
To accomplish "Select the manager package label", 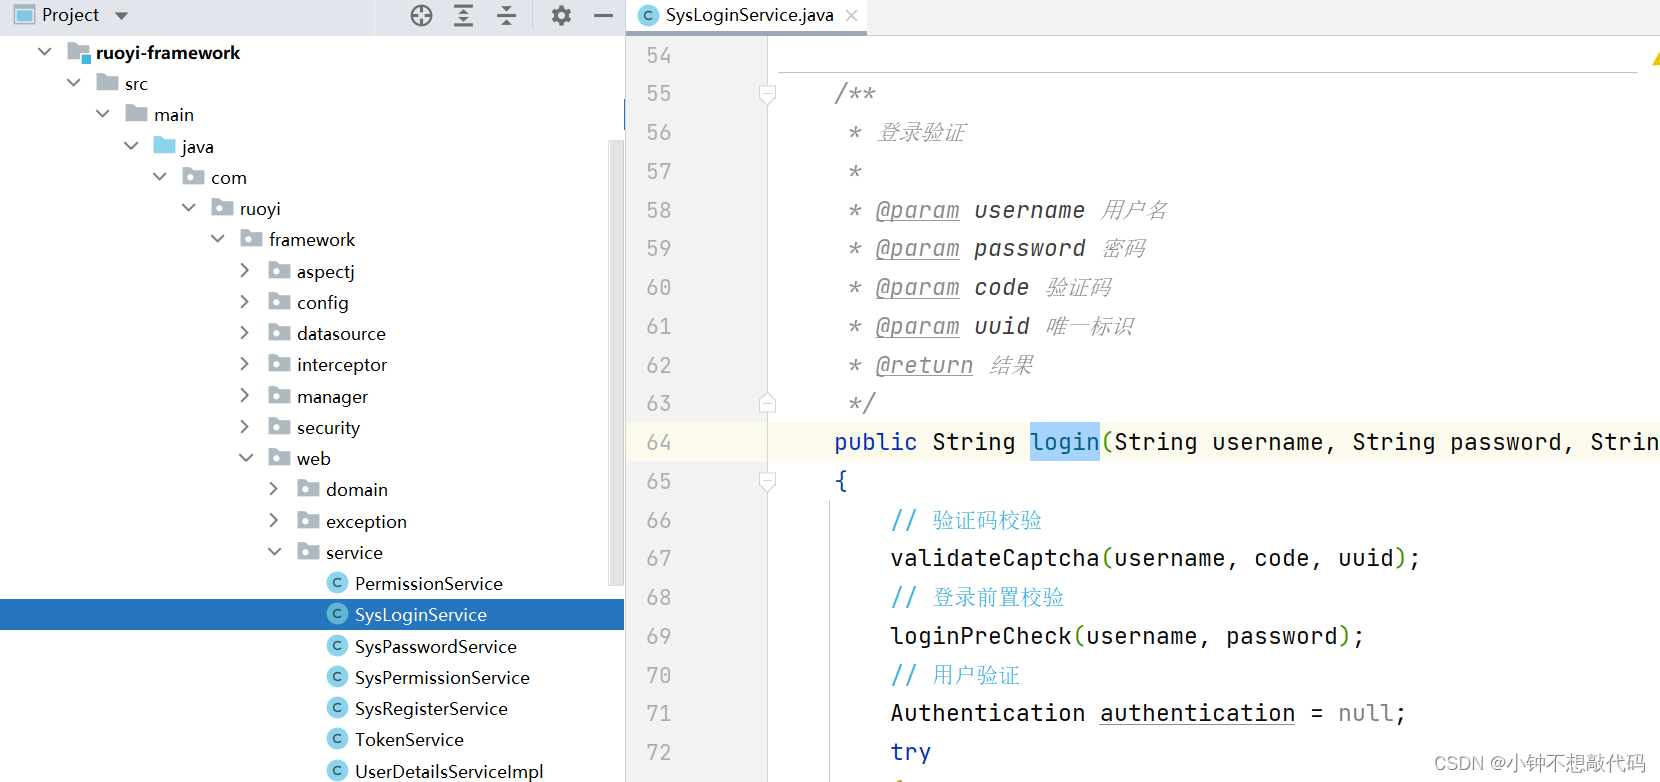I will pos(332,396).
